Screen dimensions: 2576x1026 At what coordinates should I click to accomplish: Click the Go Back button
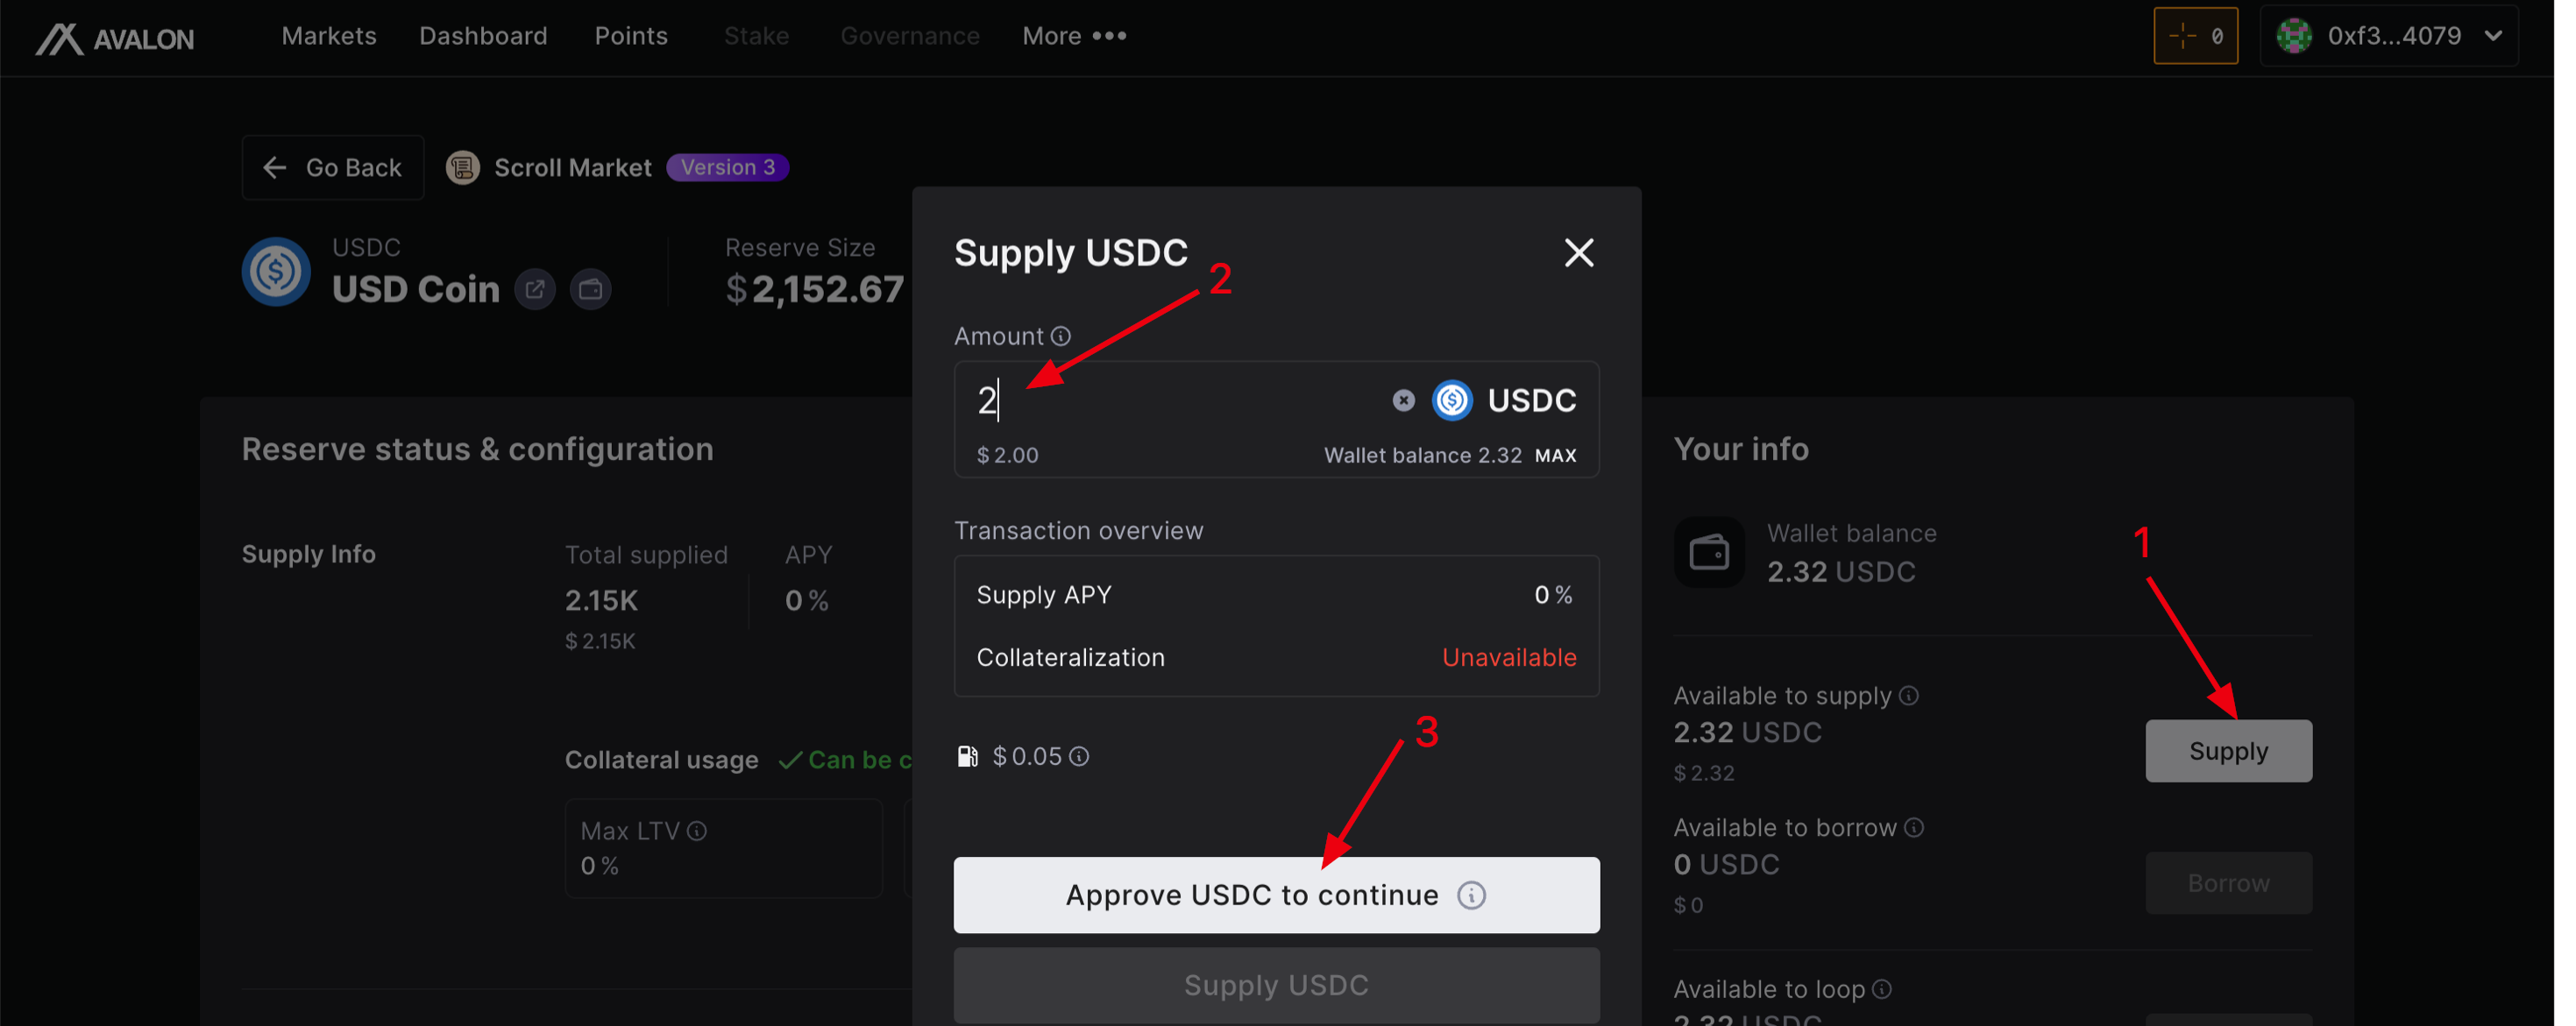332,167
